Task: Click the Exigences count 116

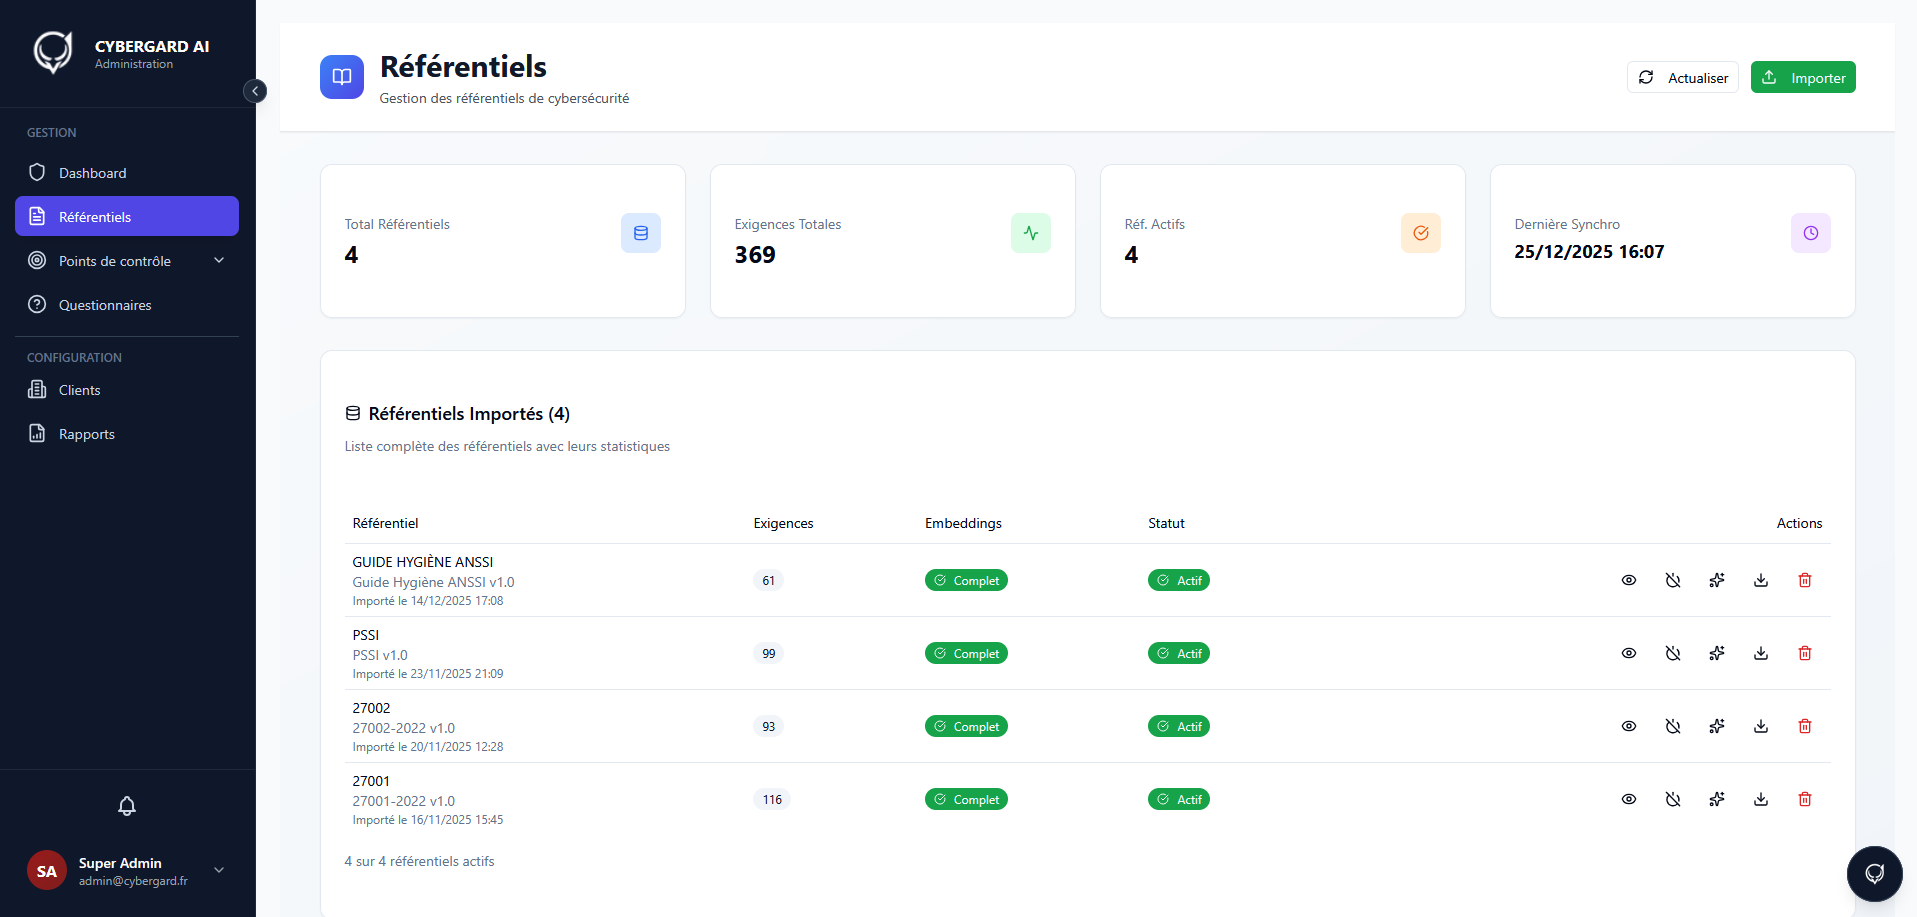Action: pyautogui.click(x=772, y=799)
